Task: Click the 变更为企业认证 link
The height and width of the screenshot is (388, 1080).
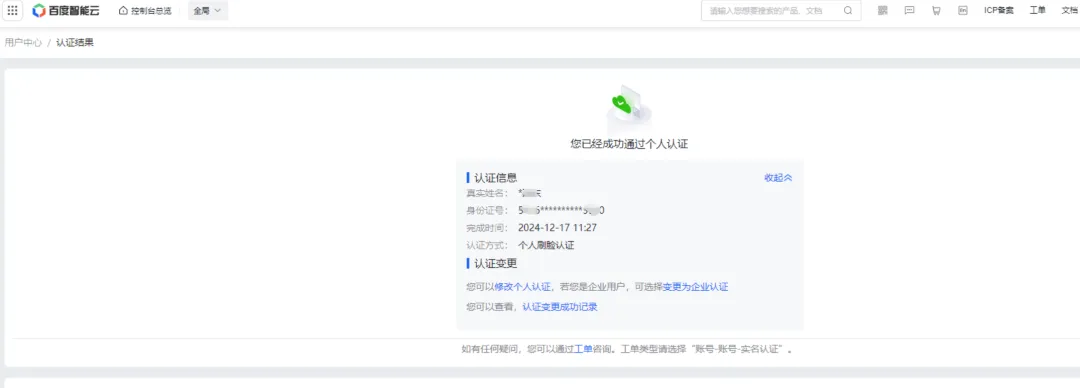Action: pyautogui.click(x=695, y=287)
